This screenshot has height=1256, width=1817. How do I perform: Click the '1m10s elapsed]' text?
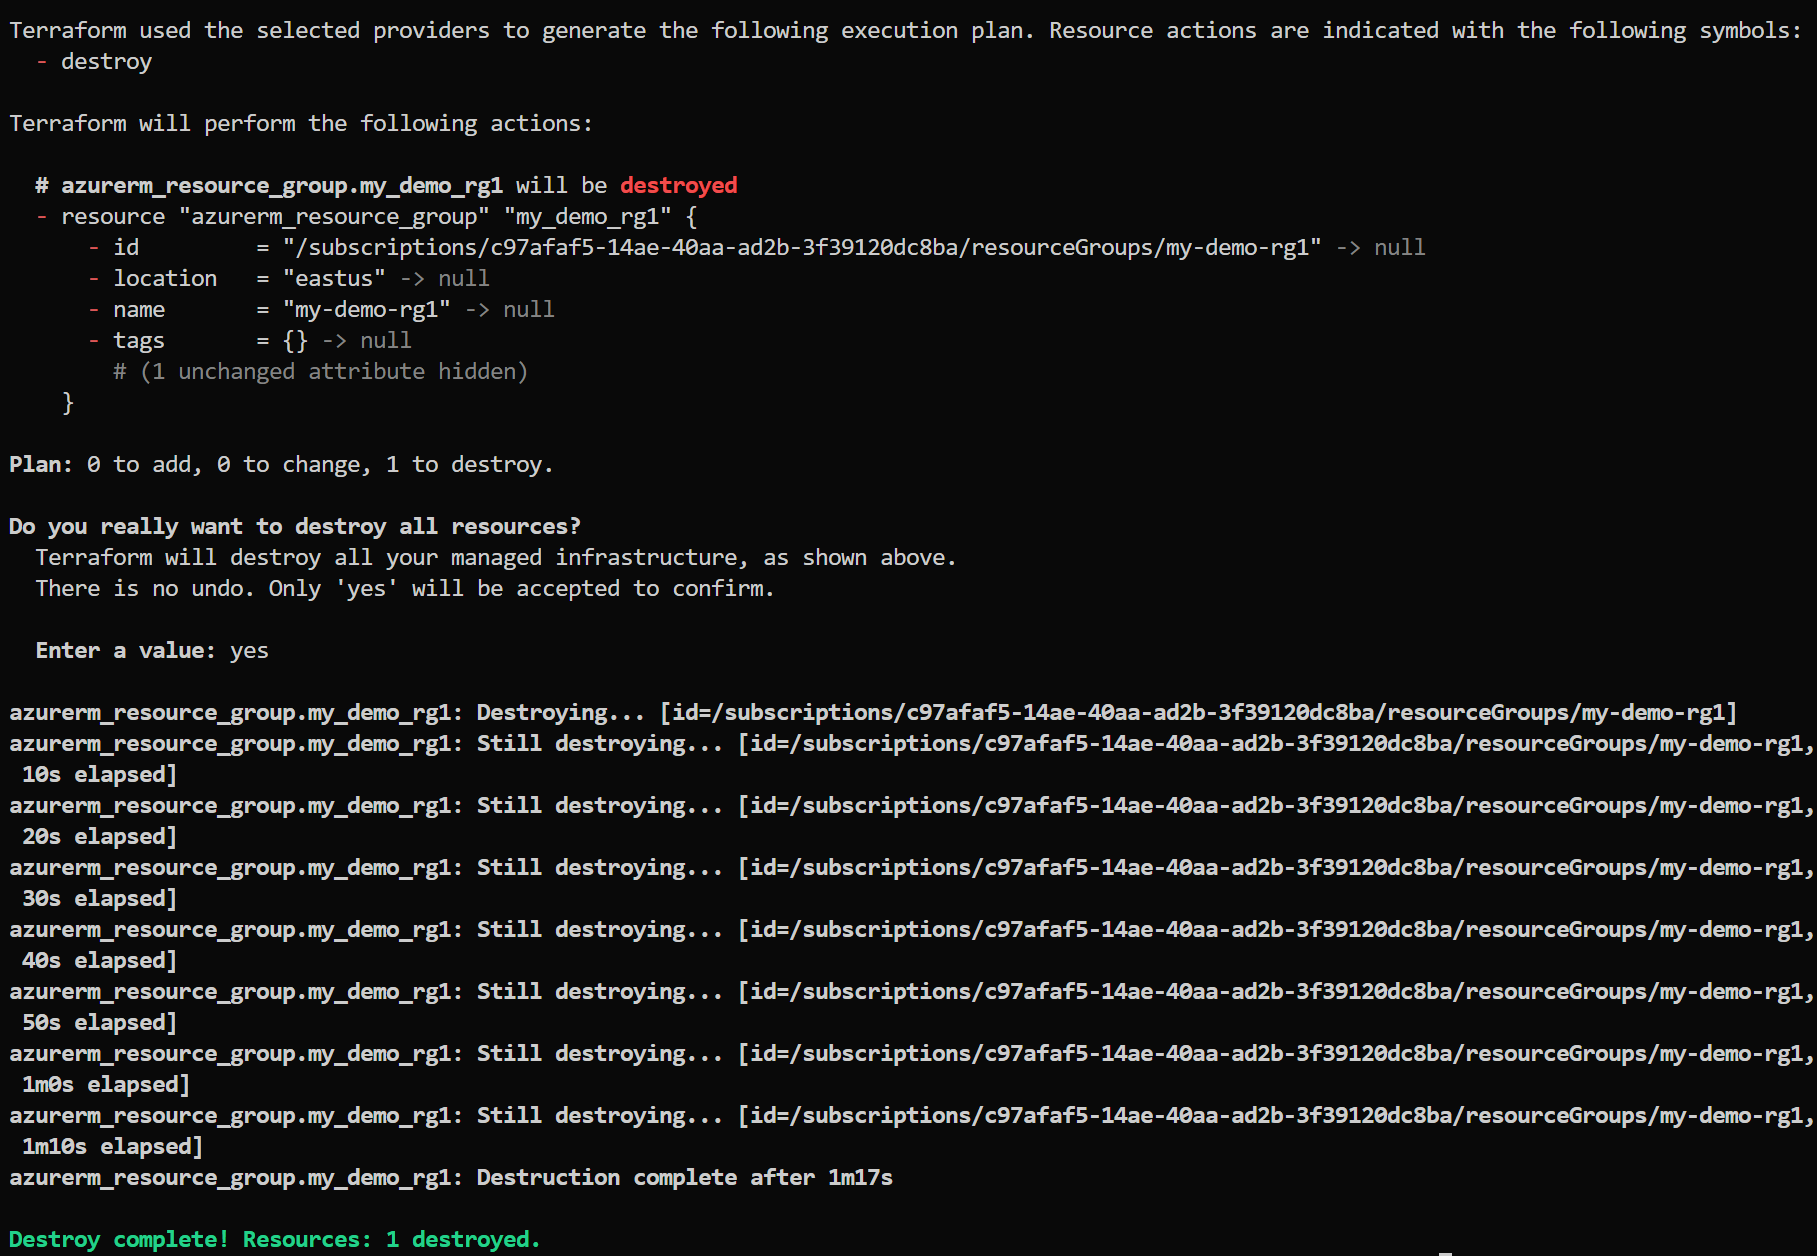pos(112,1147)
